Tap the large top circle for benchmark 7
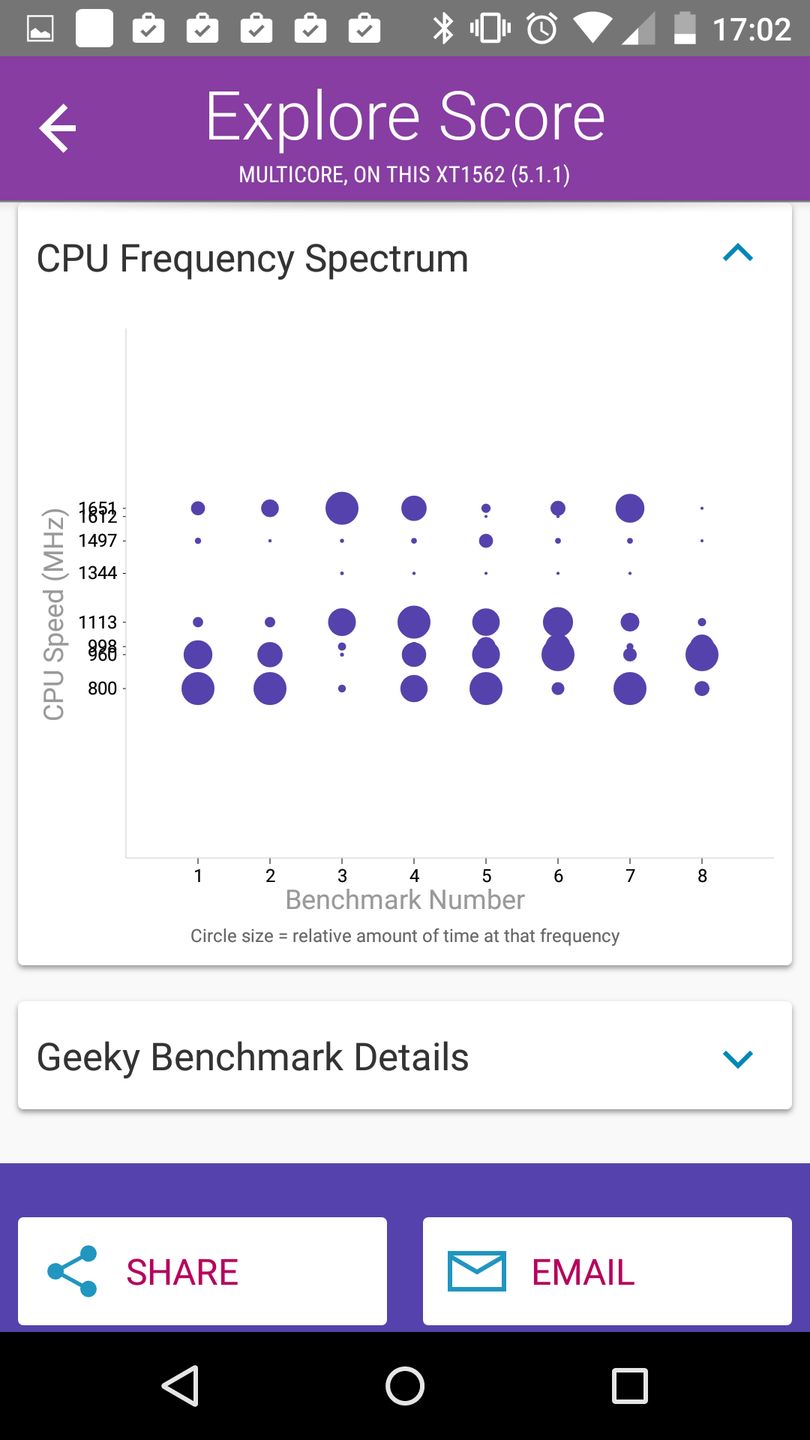The image size is (810, 1440). [x=630, y=508]
